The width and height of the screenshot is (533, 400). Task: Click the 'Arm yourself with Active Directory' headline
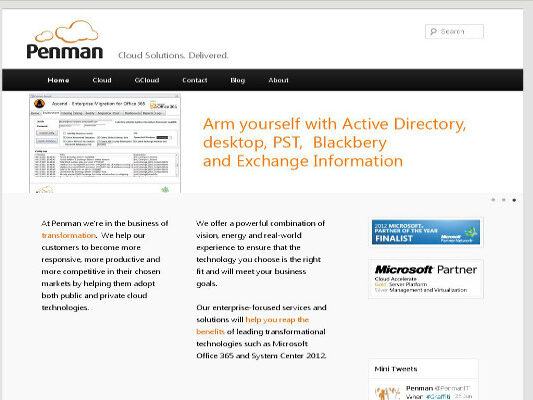(334, 142)
